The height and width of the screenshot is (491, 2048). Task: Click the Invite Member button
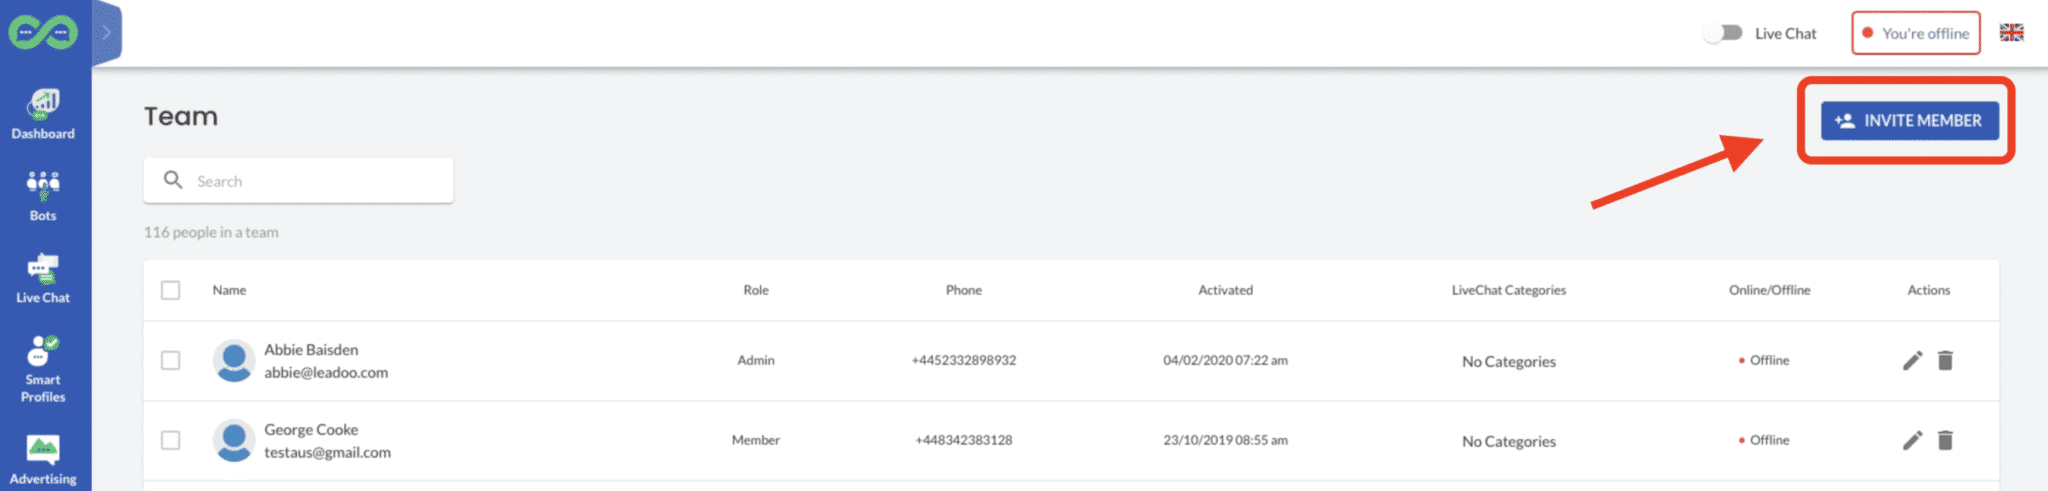[1909, 121]
